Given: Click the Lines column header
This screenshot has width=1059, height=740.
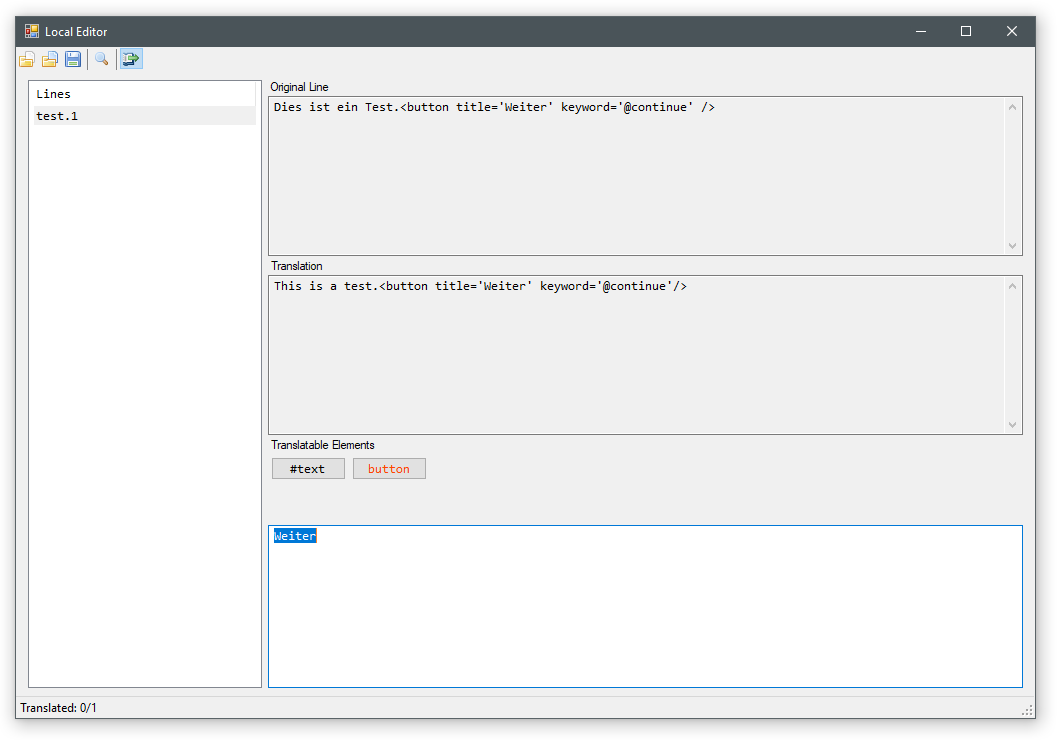Looking at the screenshot, I should coord(54,94).
